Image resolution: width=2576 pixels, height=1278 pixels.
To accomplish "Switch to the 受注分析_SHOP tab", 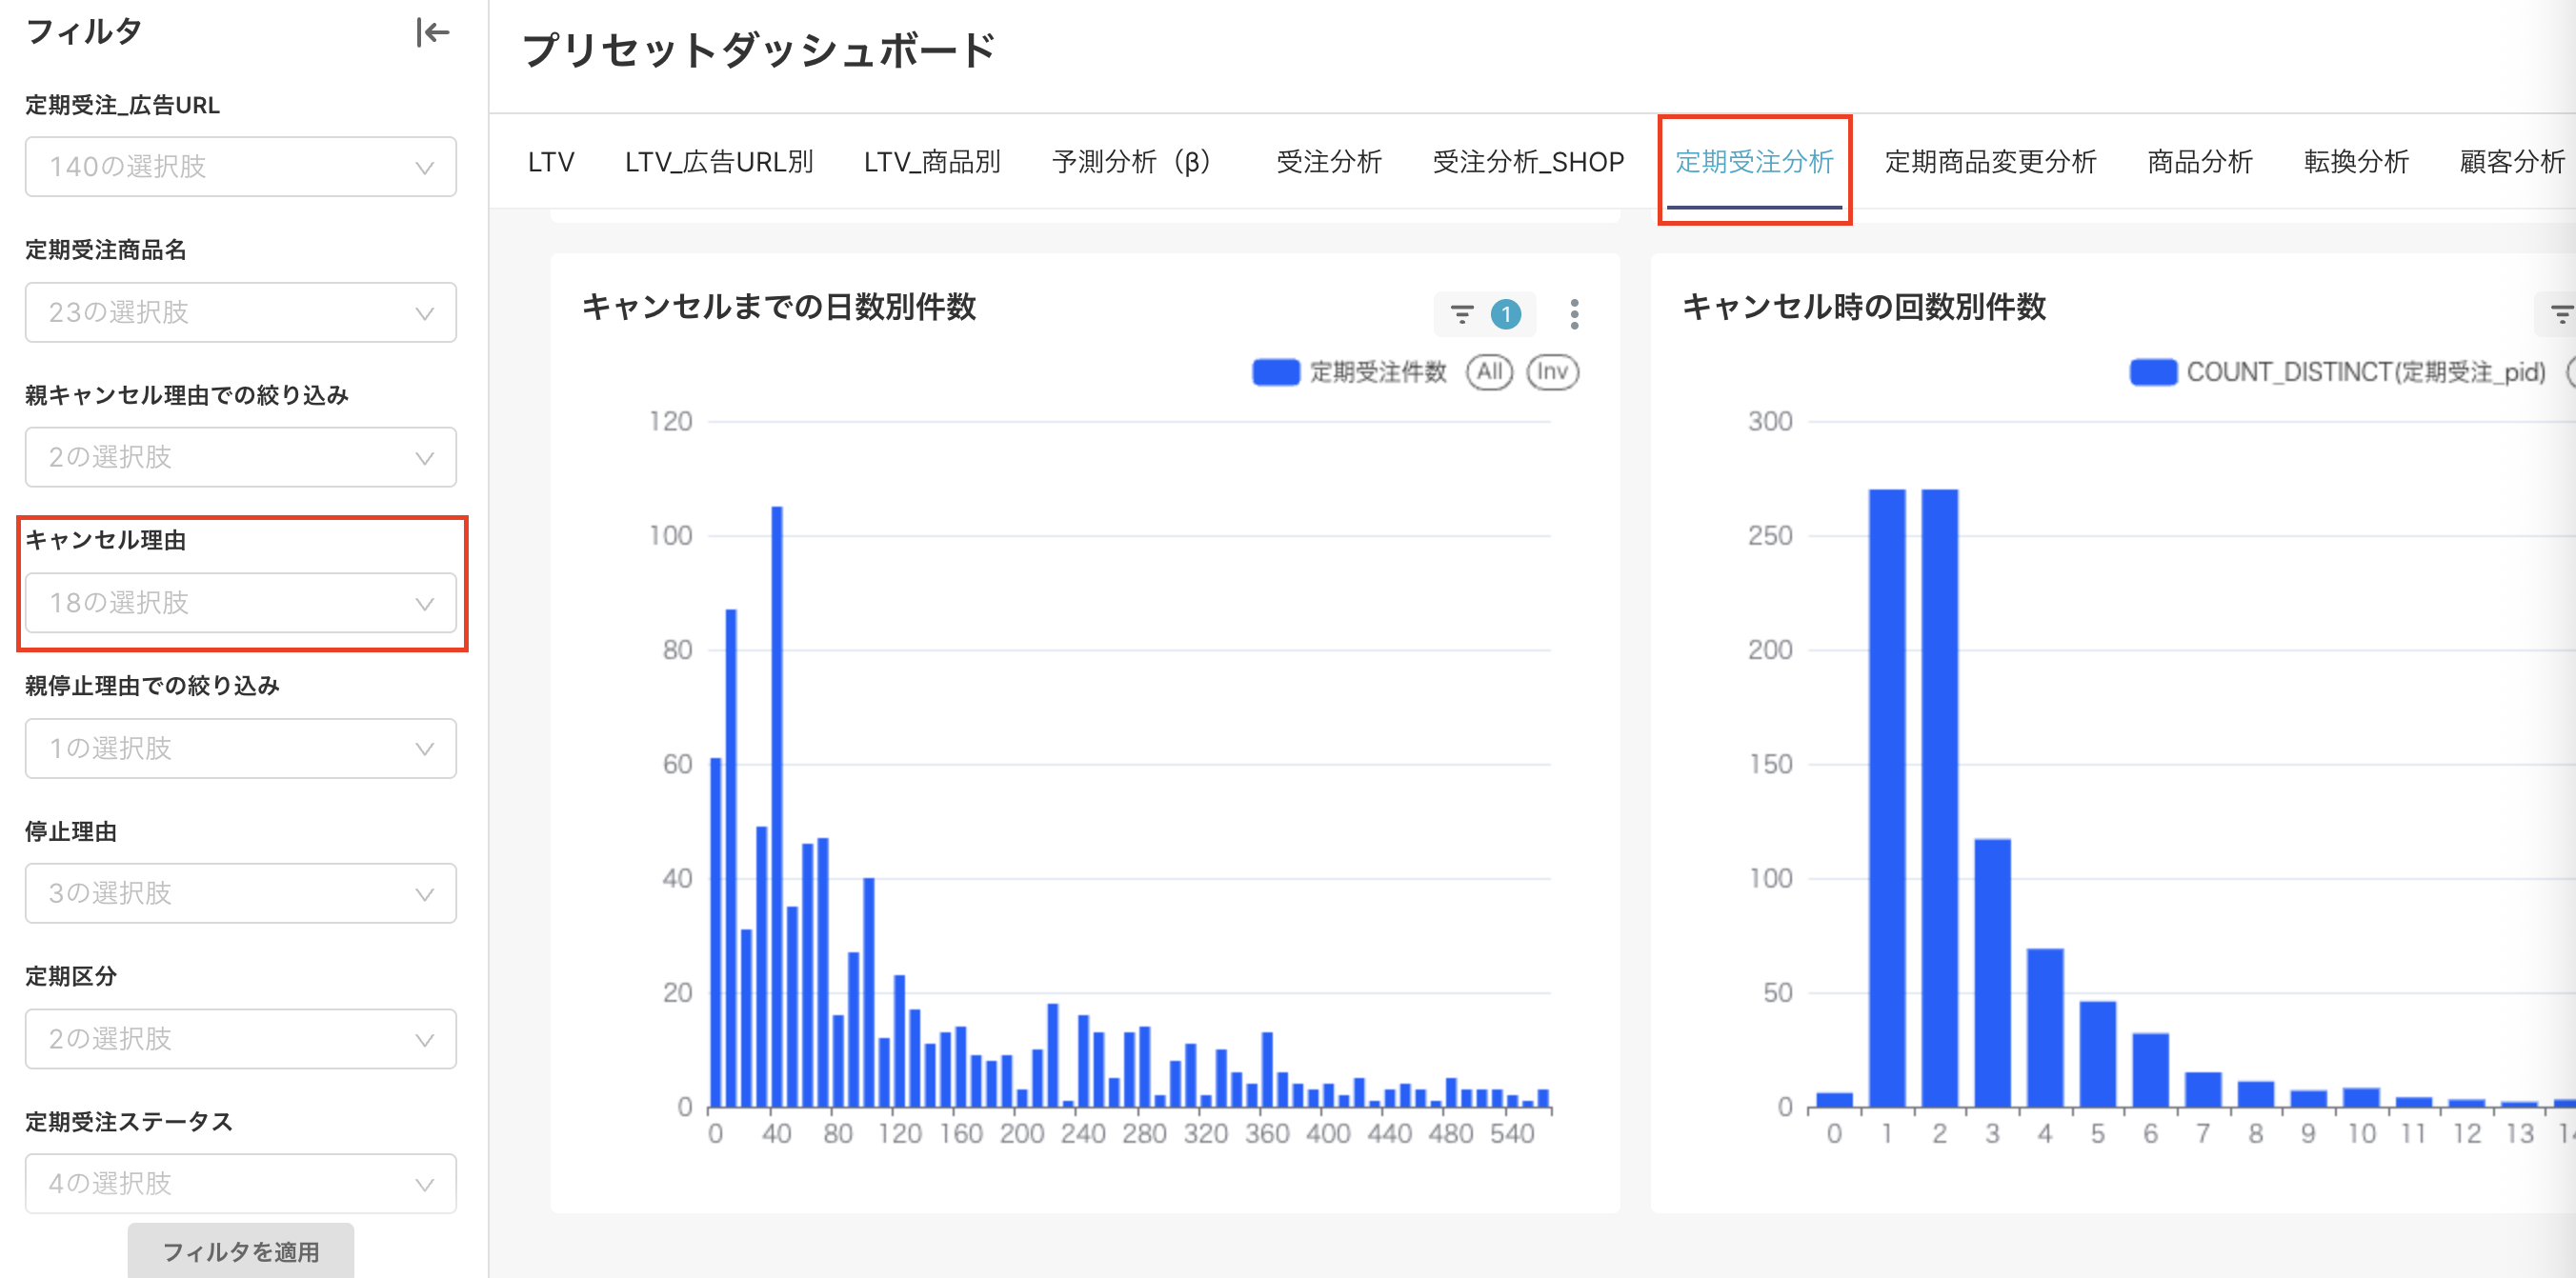I will 1528,162.
